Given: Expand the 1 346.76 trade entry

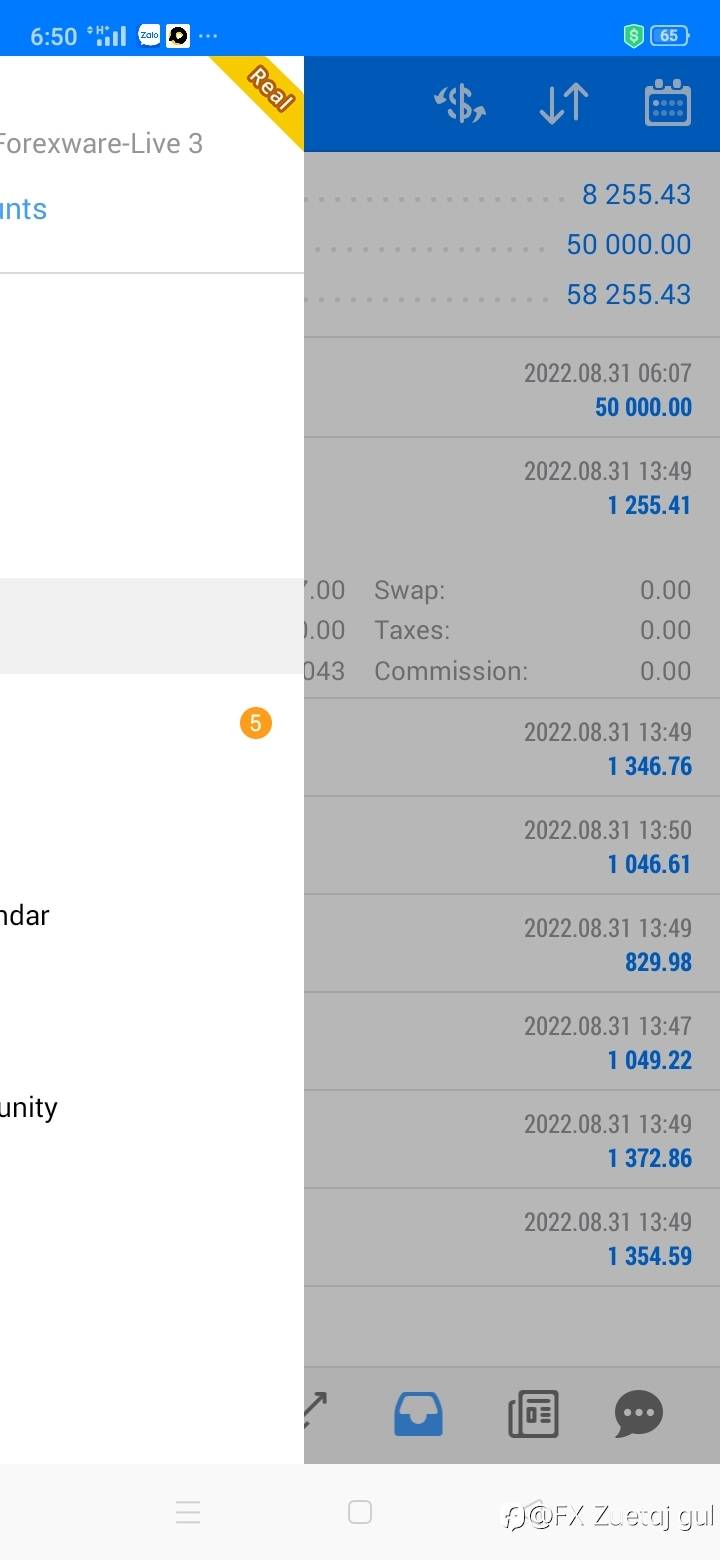Looking at the screenshot, I should (x=510, y=748).
